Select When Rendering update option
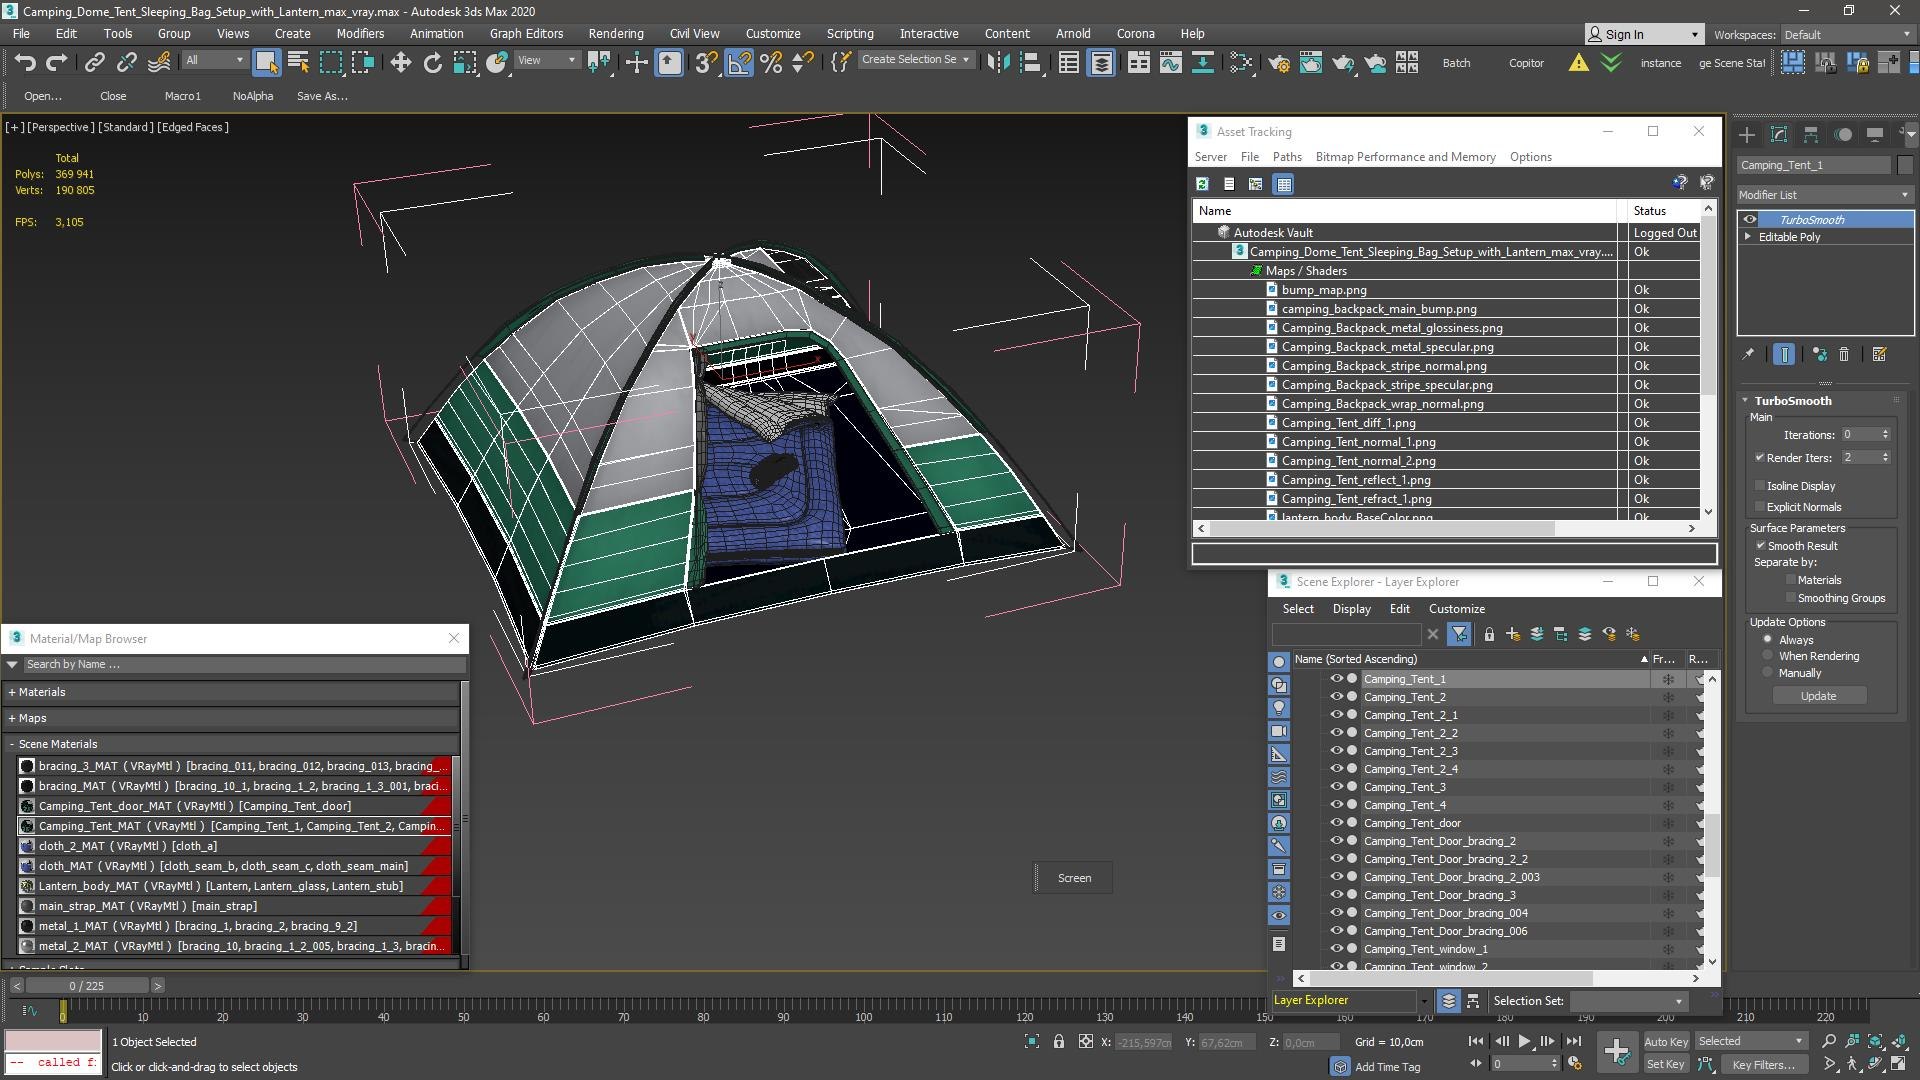The width and height of the screenshot is (1920, 1080). coord(1768,657)
